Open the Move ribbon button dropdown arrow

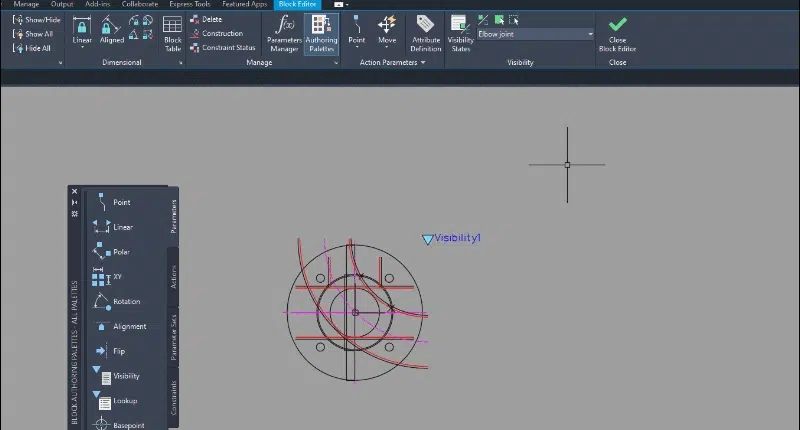[x=387, y=47]
